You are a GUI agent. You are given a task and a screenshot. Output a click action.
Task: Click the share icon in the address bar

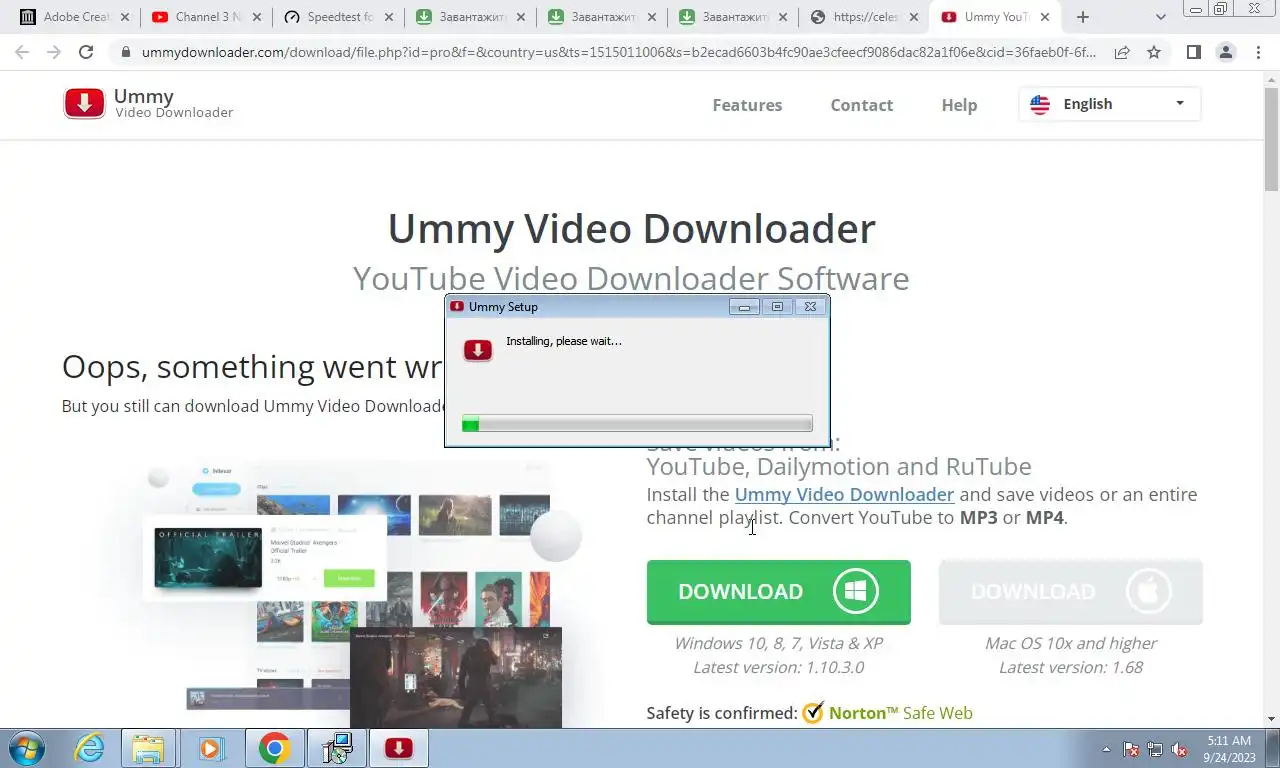[1122, 52]
